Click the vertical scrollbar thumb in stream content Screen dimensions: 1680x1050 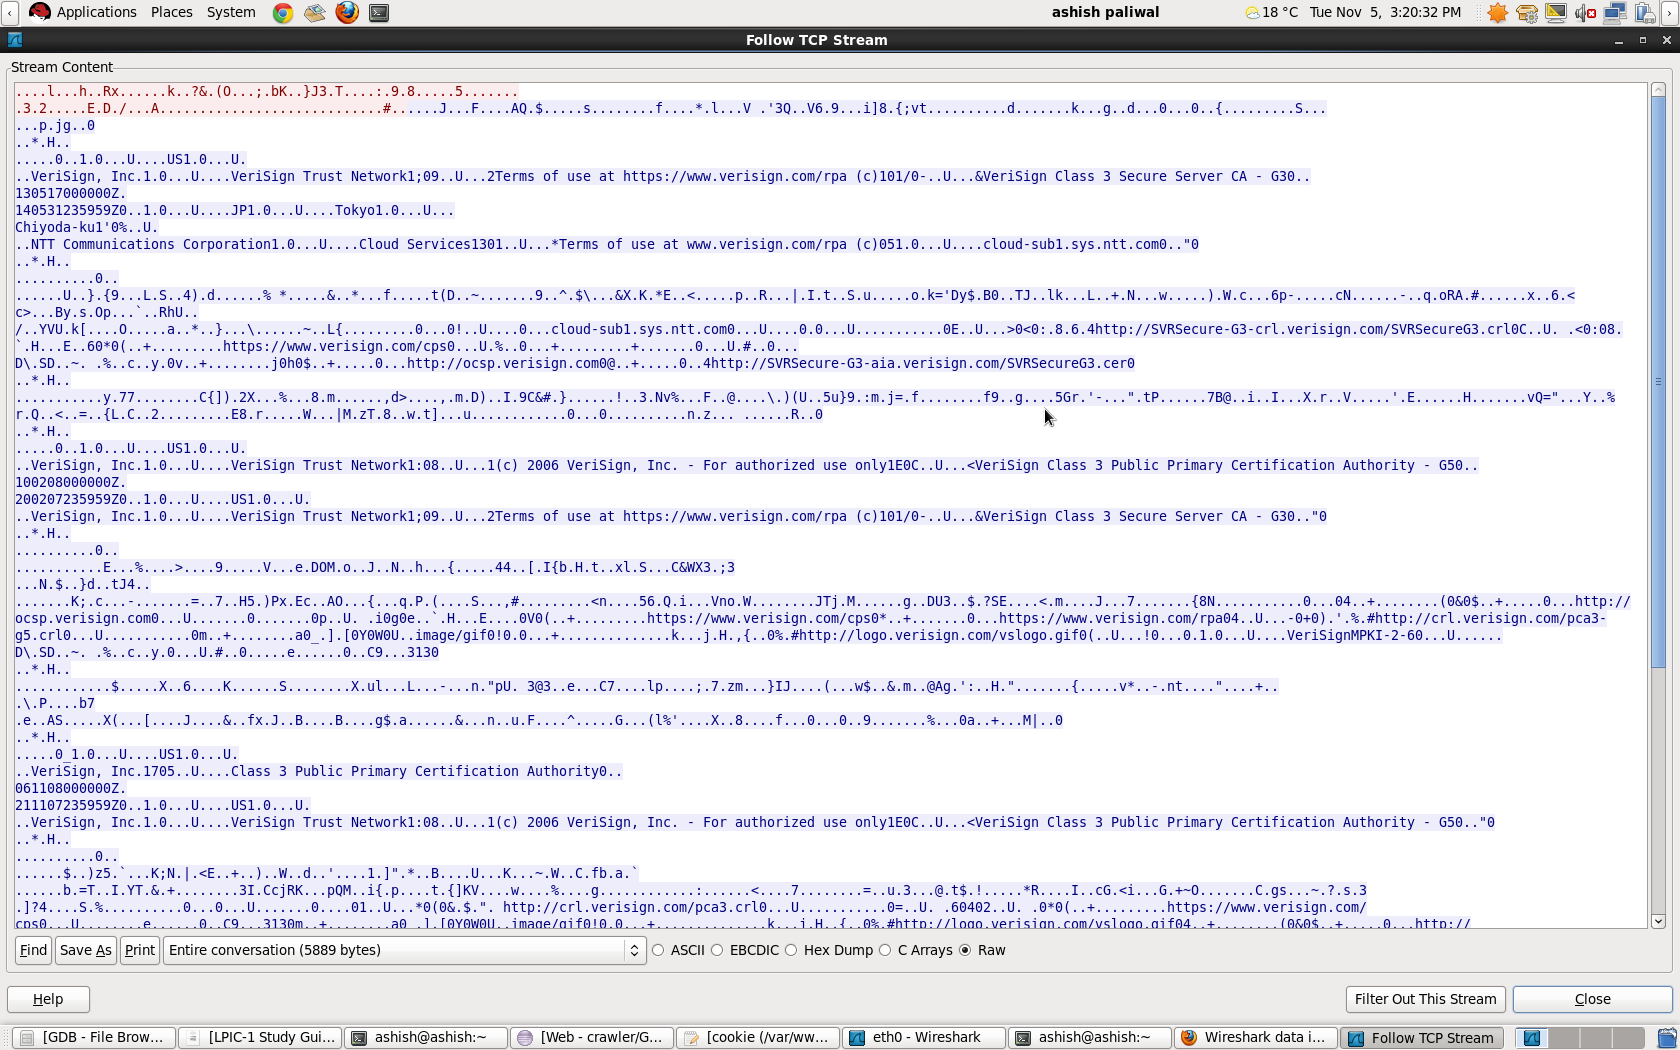1658,382
